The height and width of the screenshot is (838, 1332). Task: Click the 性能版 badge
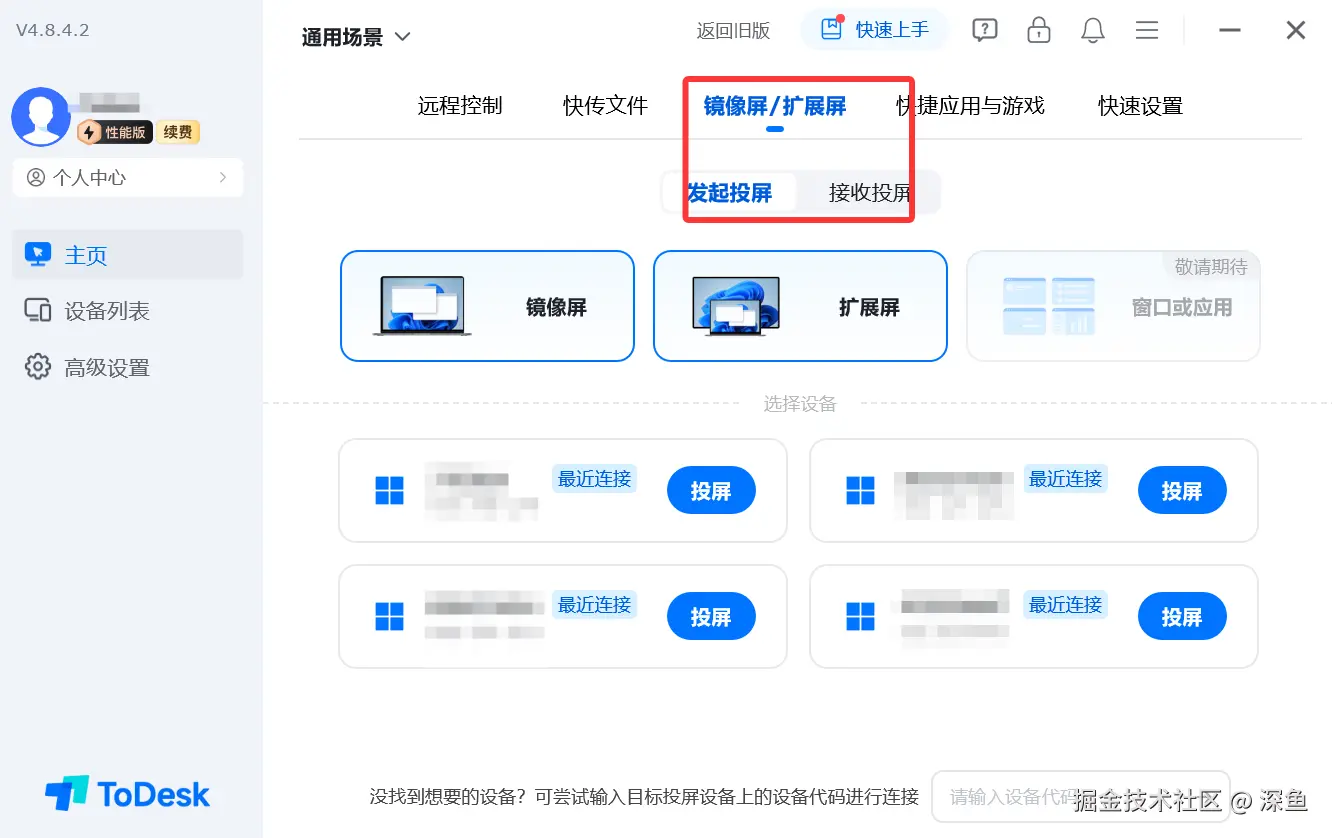tap(115, 132)
